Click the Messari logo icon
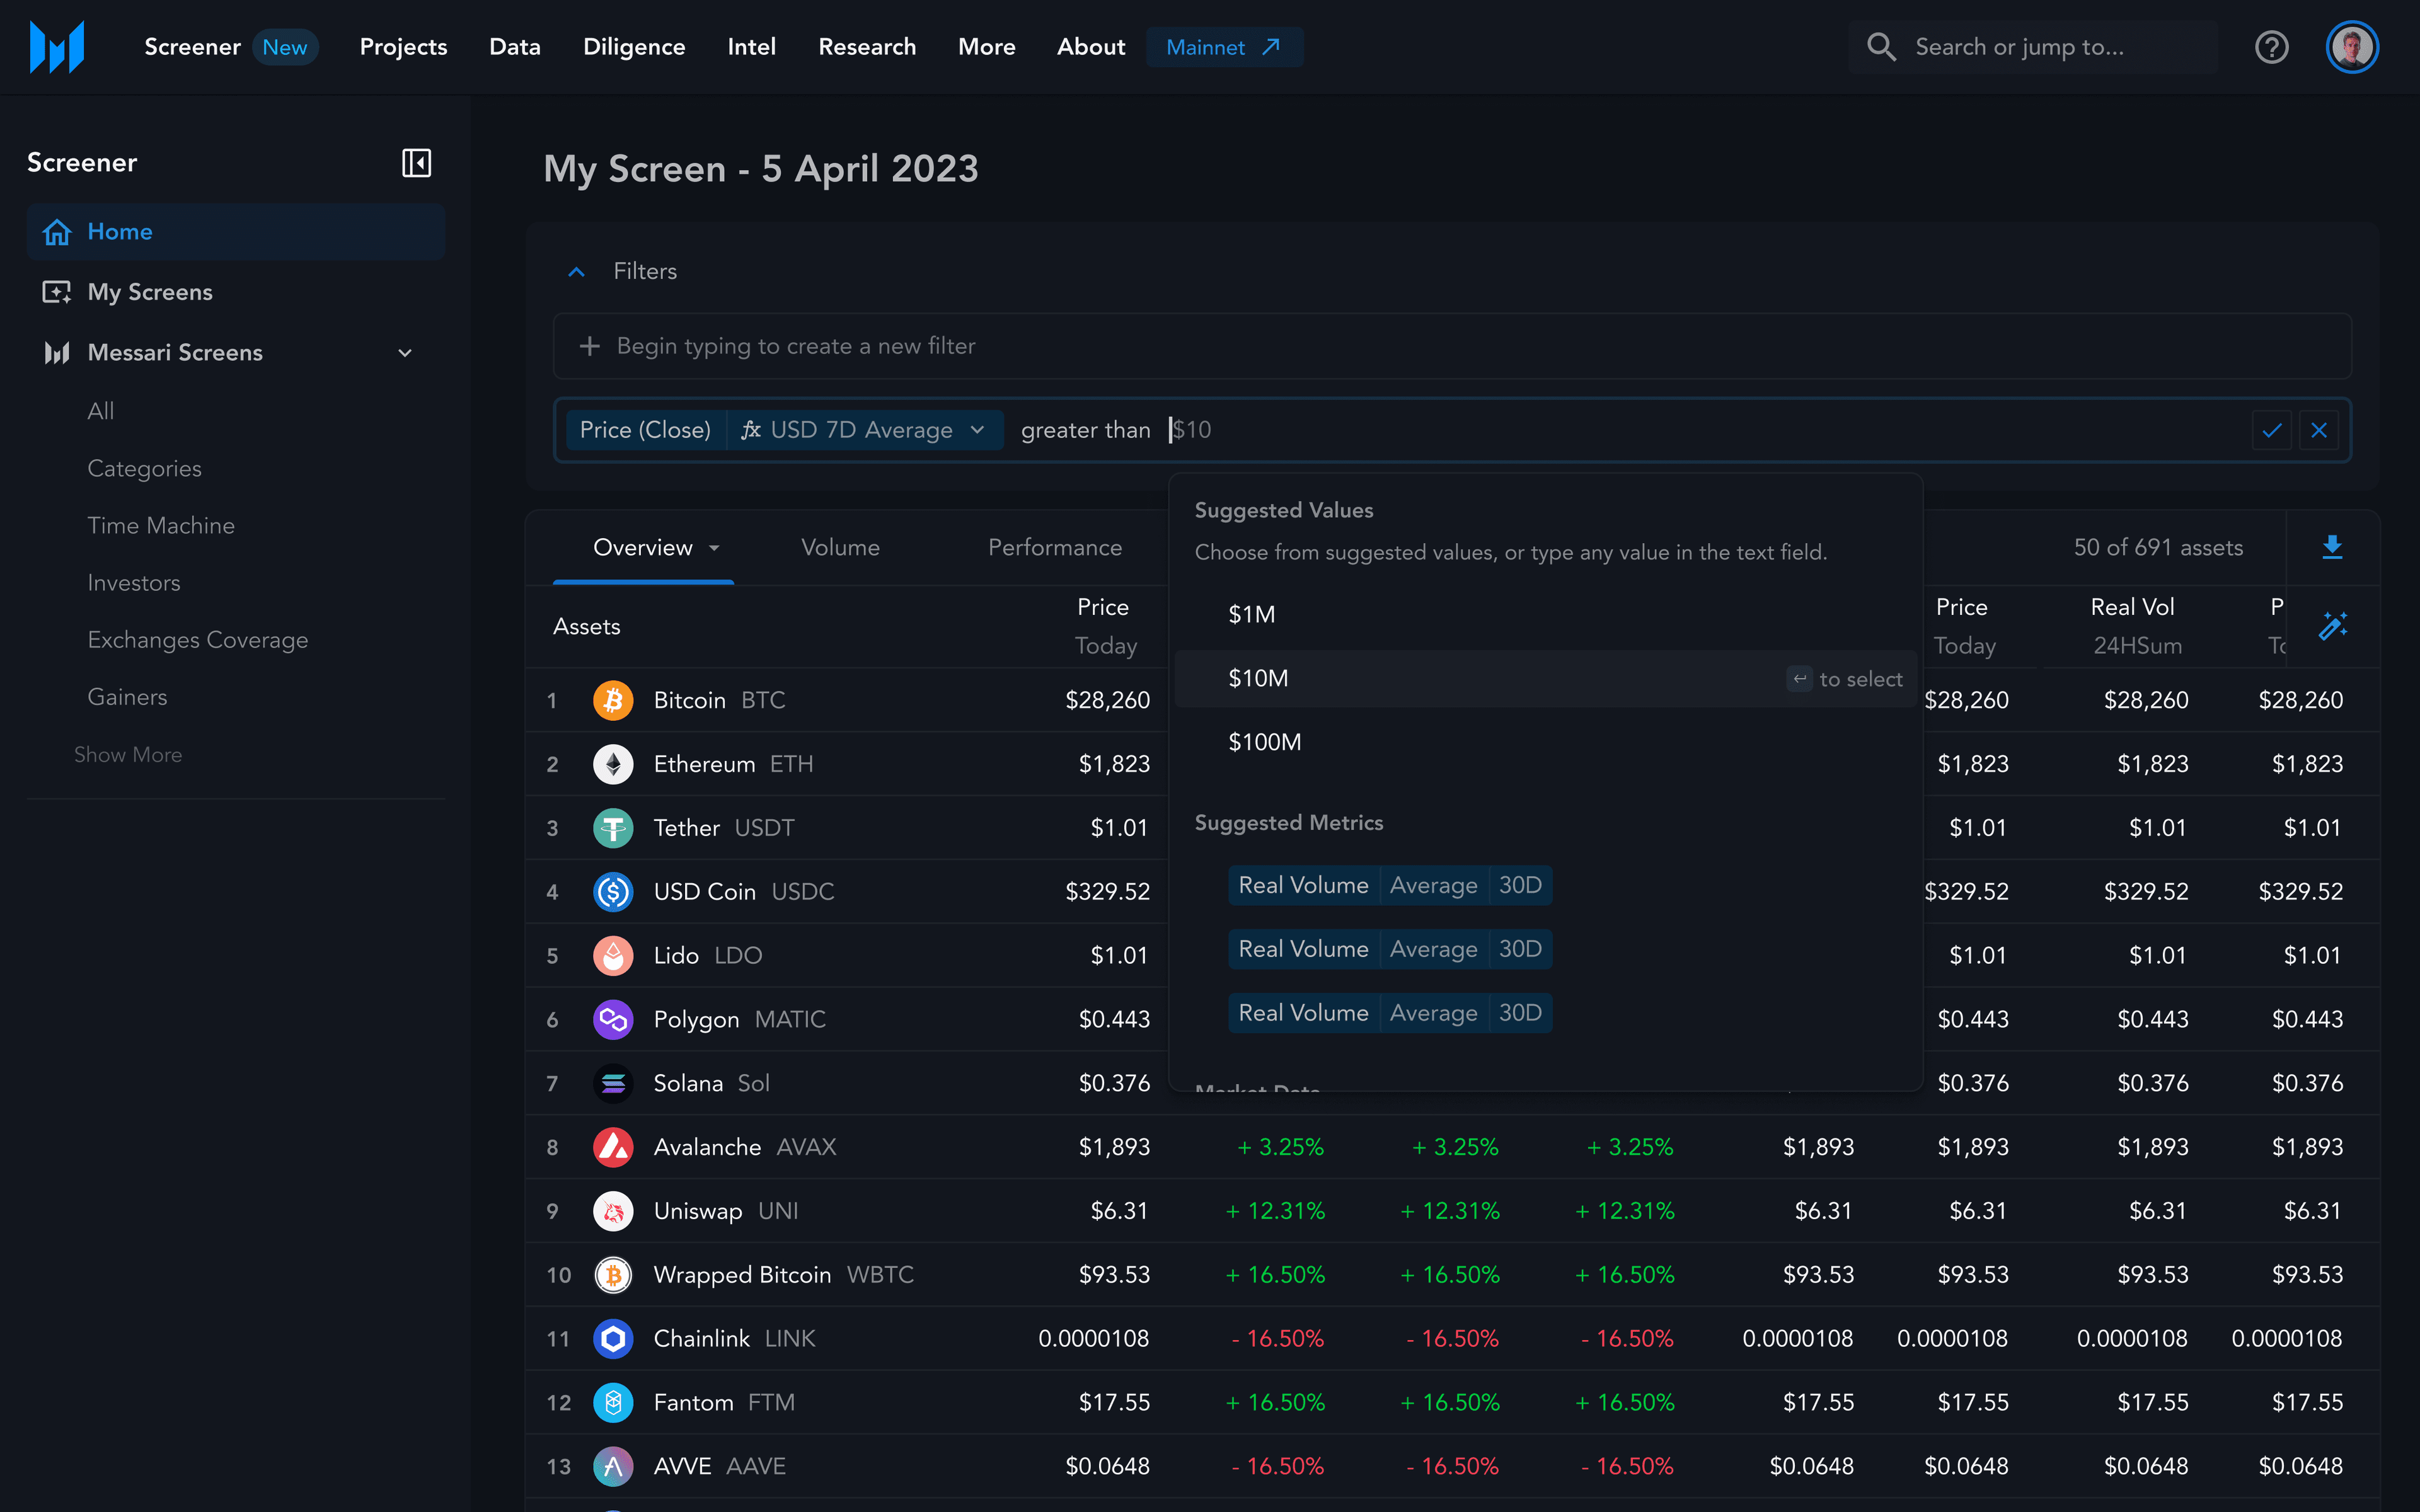The height and width of the screenshot is (1512, 2420). click(x=57, y=47)
